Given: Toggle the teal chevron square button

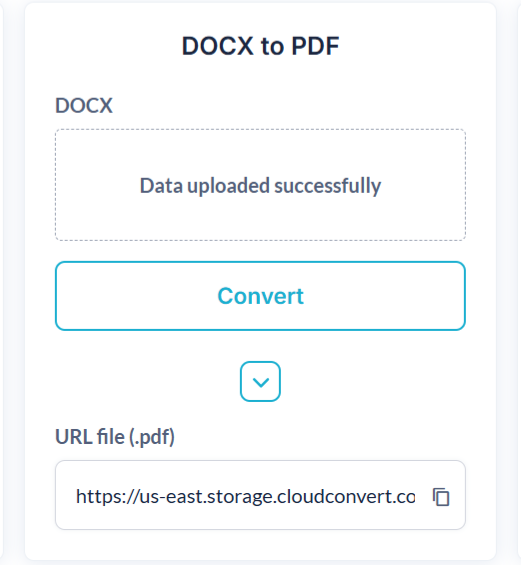Looking at the screenshot, I should 260,382.
